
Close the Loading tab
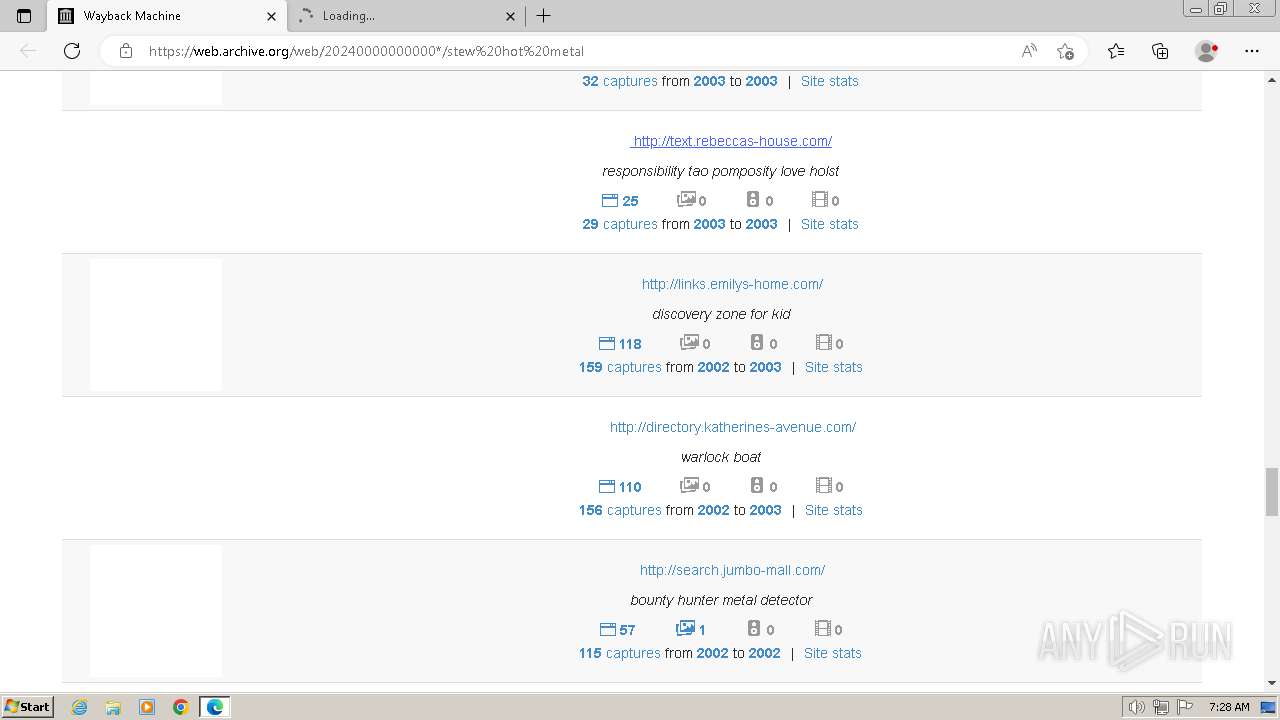510,16
